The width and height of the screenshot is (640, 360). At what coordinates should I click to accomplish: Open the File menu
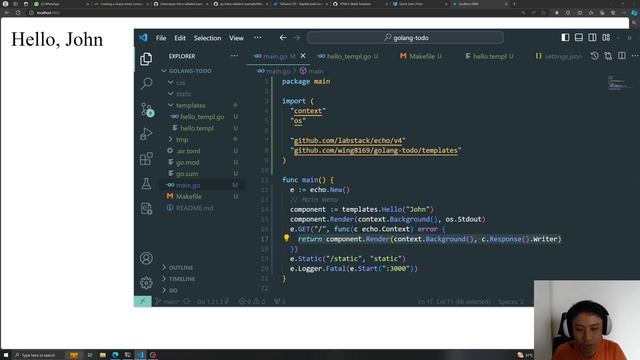(161, 38)
